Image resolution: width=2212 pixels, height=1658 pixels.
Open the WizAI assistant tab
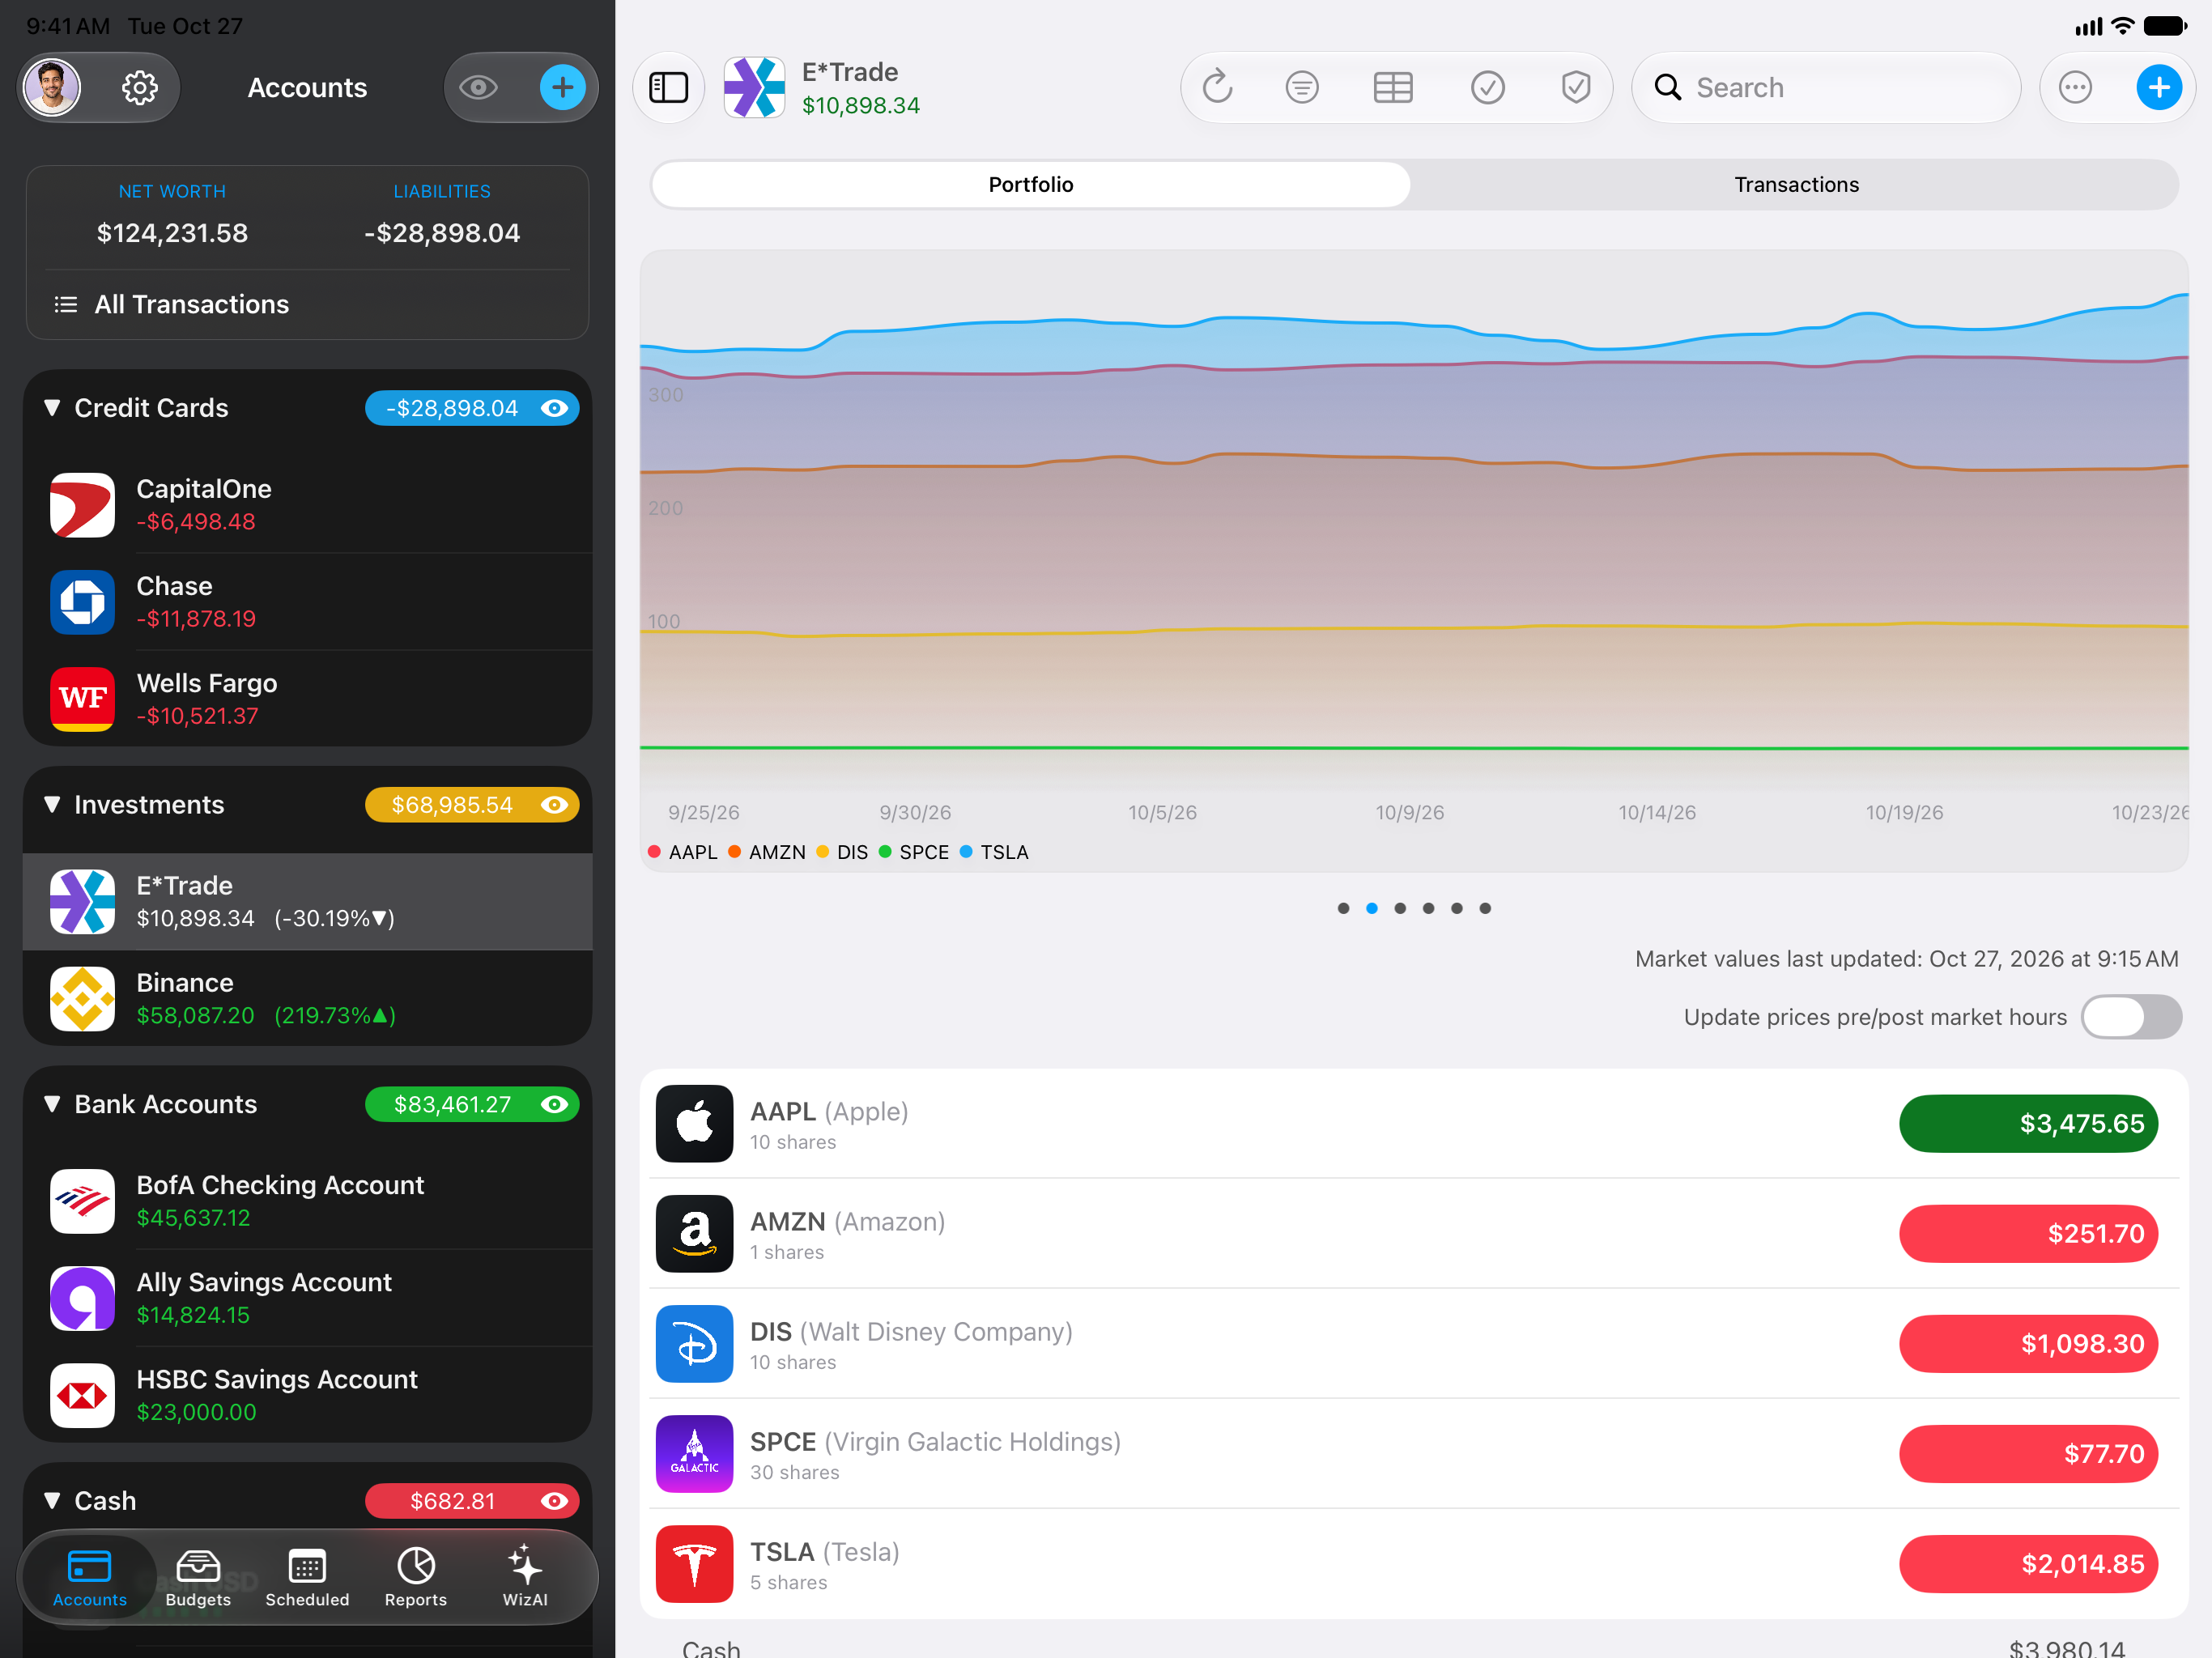525,1578
